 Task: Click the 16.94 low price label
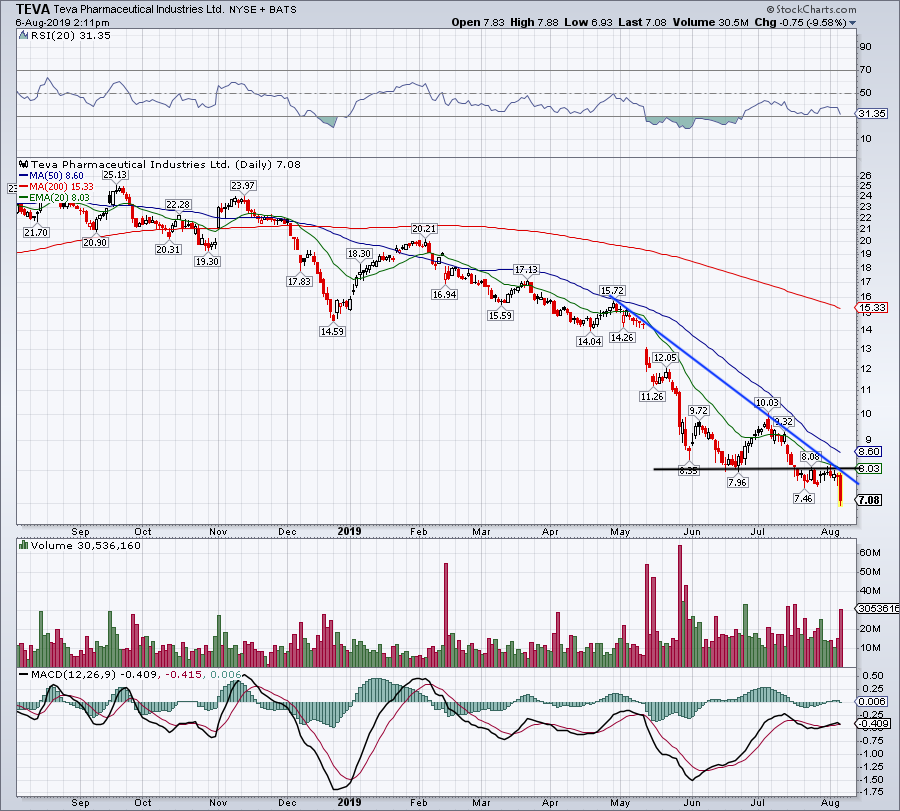[x=444, y=294]
